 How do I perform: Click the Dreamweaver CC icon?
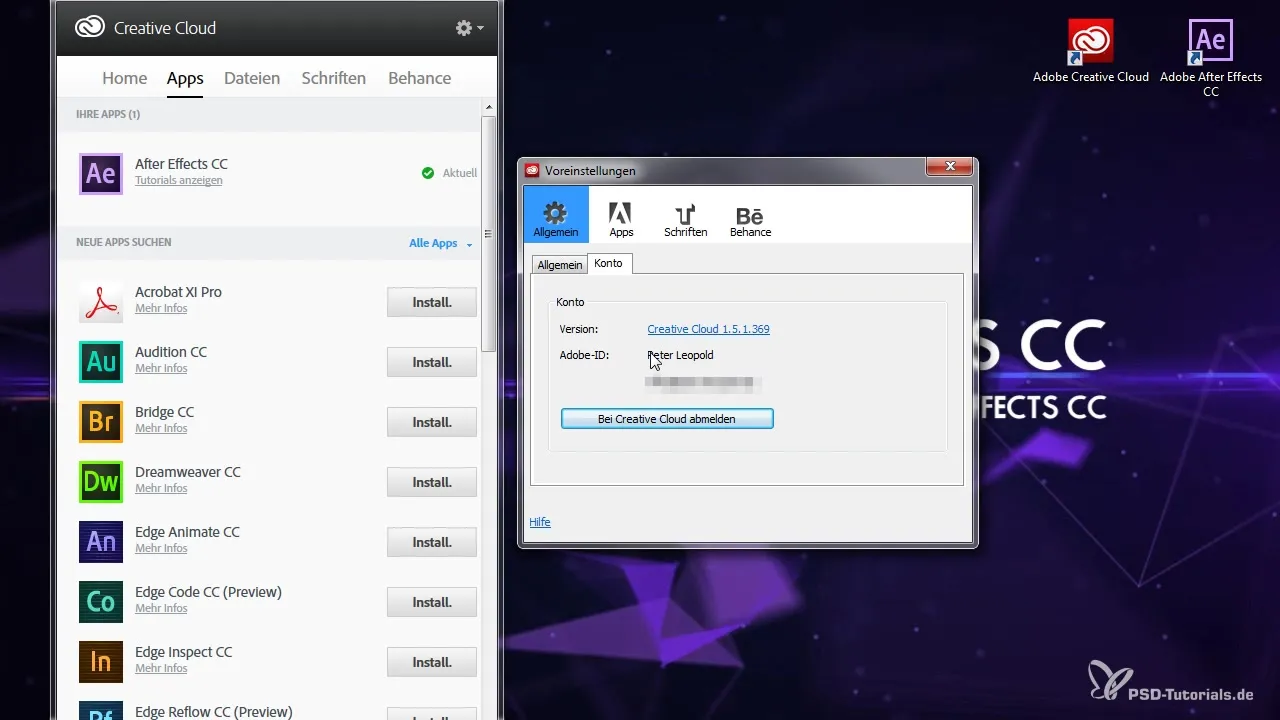tap(101, 482)
